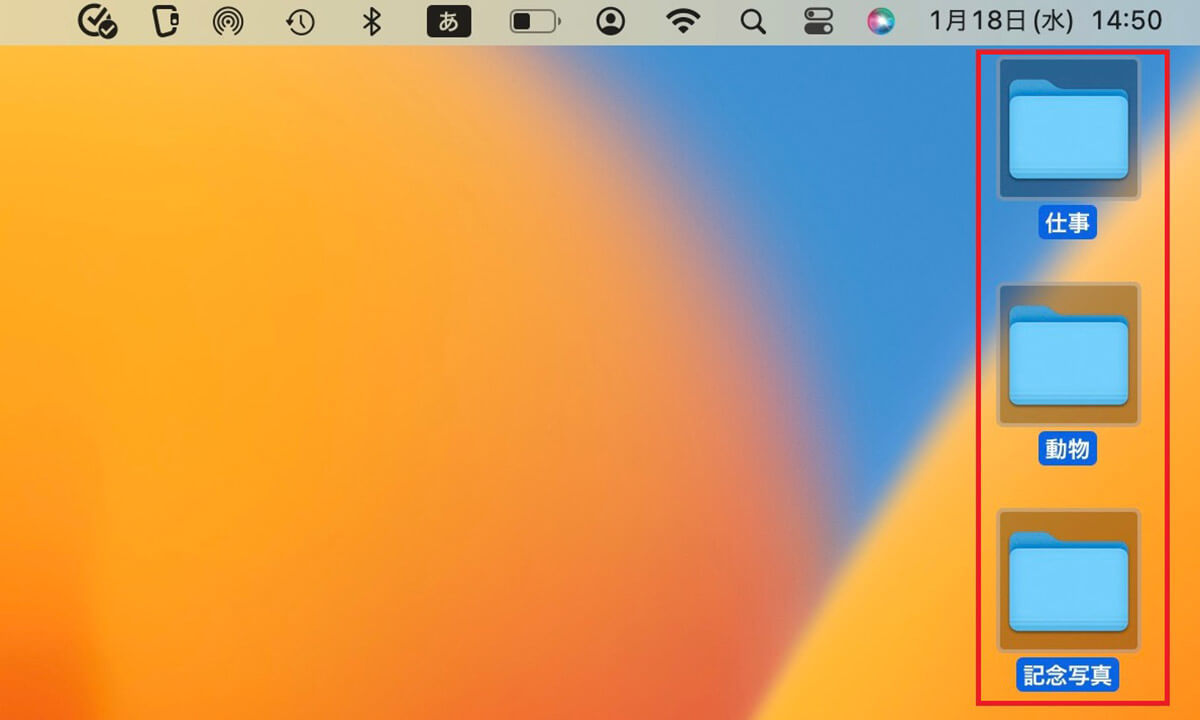Open the AirDrop menu bar icon
1200x720 pixels.
coord(229,21)
